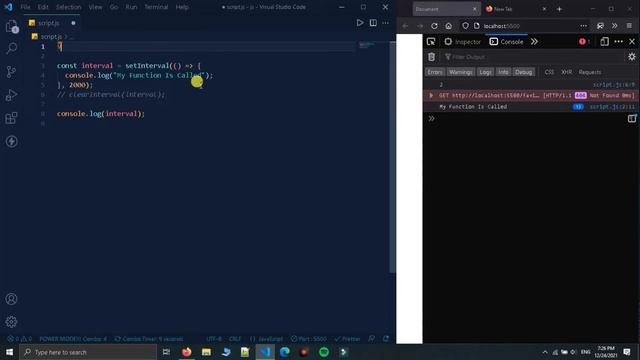Open the Terminal menu
640x360 pixels.
(x=156, y=7)
